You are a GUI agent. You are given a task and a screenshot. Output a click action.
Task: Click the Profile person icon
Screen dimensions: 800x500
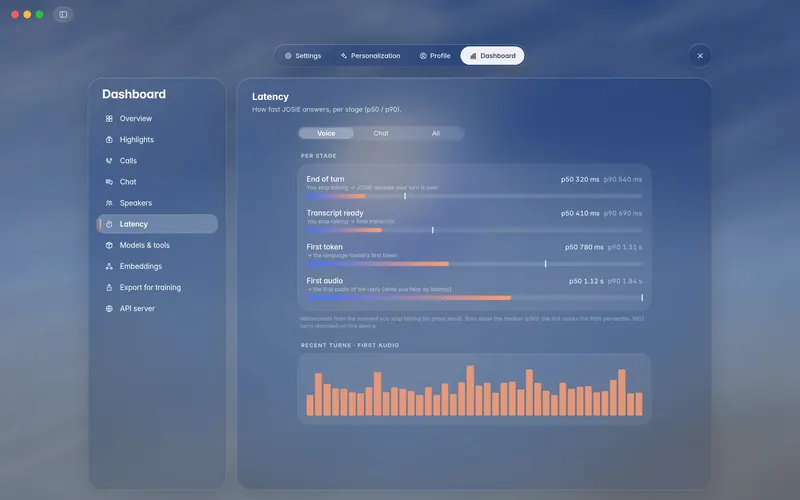click(423, 56)
